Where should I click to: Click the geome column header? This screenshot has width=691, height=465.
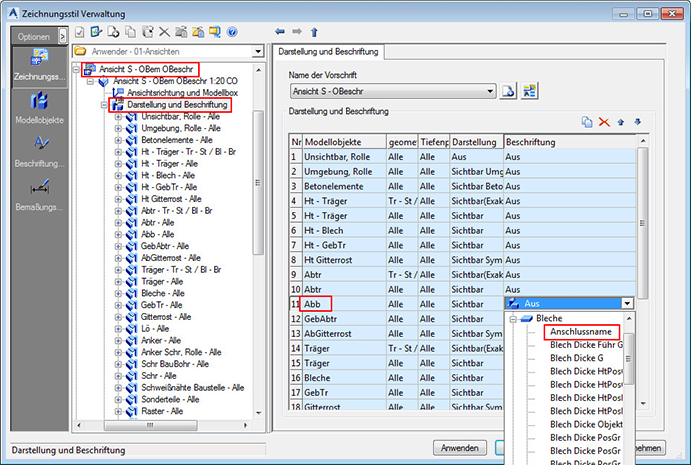pos(402,142)
